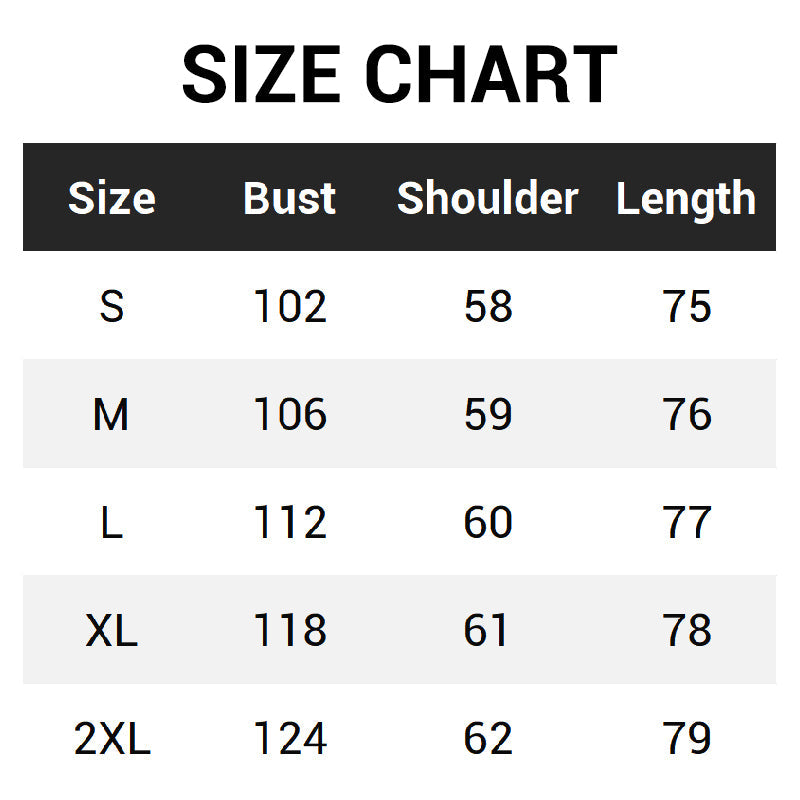Select the XL size cell
The height and width of the screenshot is (800, 800).
pos(111,630)
